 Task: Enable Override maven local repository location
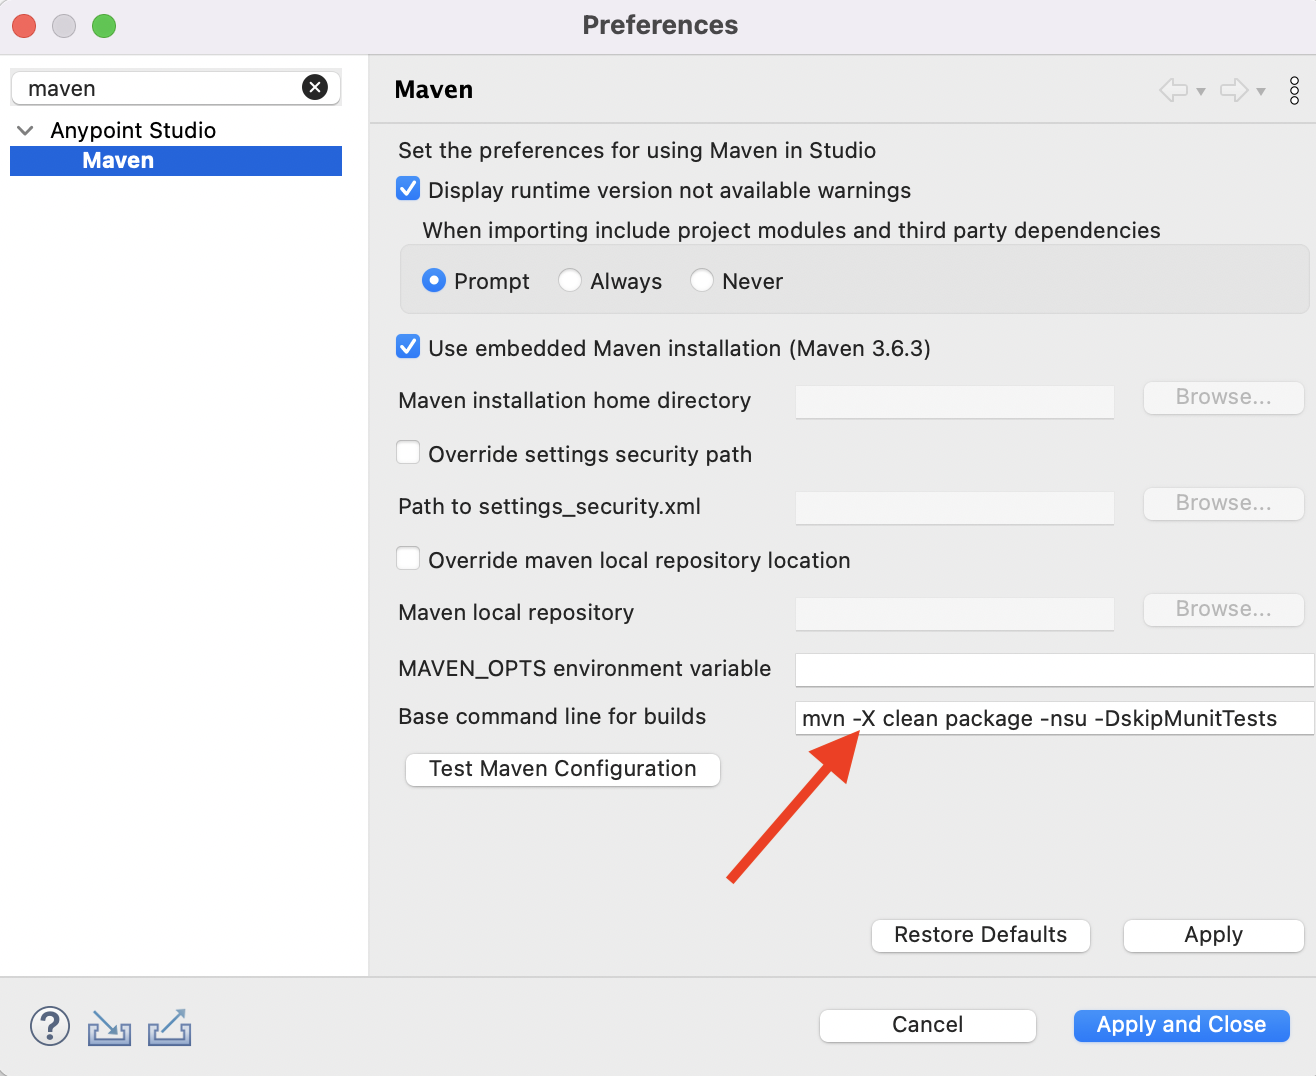(x=408, y=559)
